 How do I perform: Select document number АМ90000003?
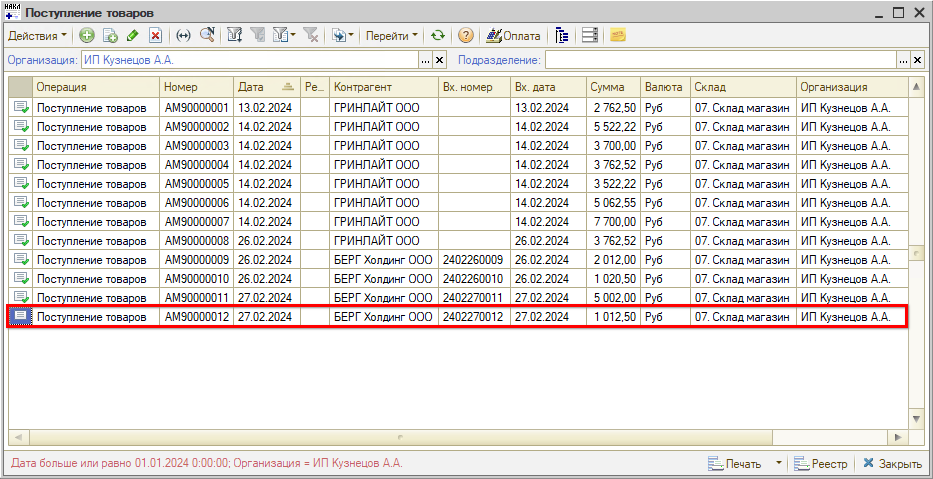tap(196, 146)
